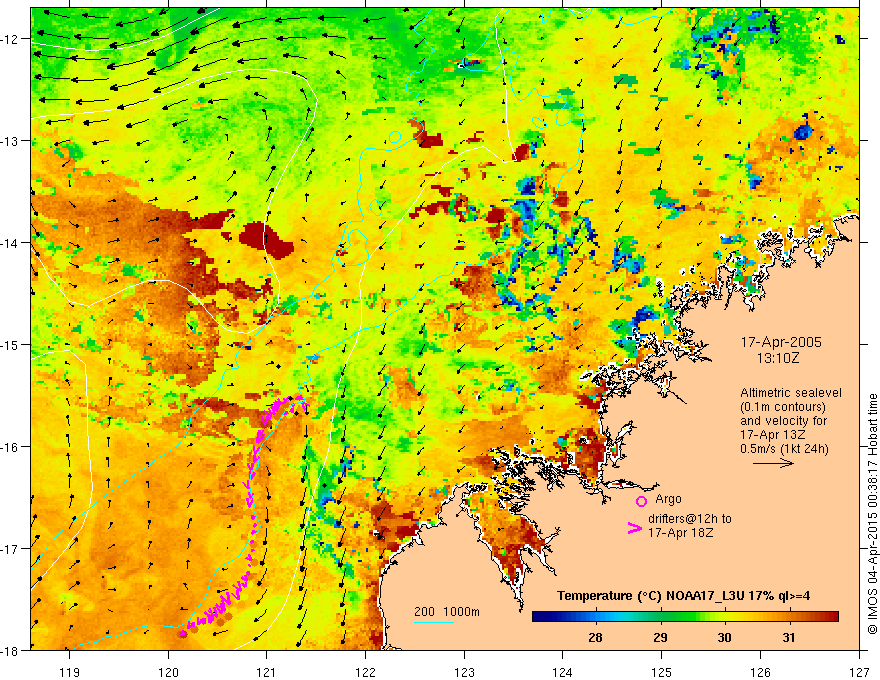Click the magenta drifter arrowhead legend symbol

point(634,528)
